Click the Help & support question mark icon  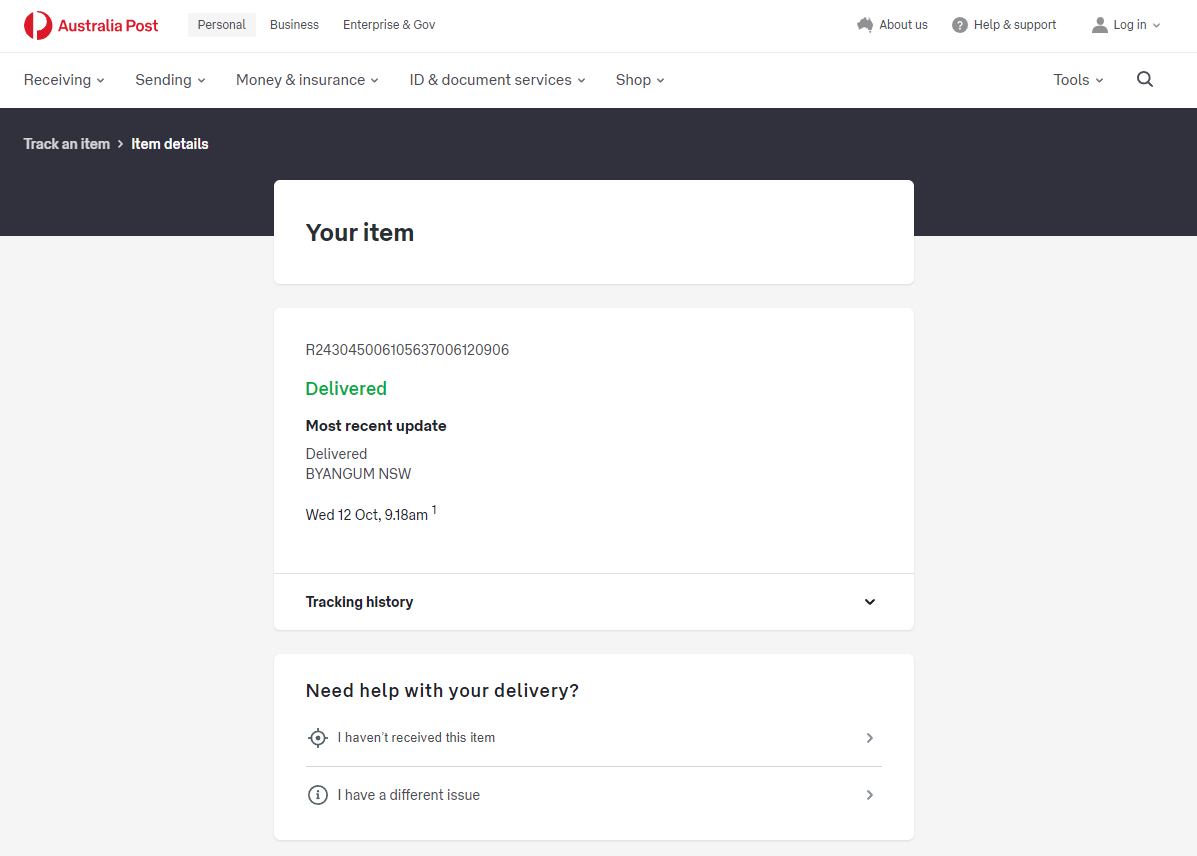(960, 25)
